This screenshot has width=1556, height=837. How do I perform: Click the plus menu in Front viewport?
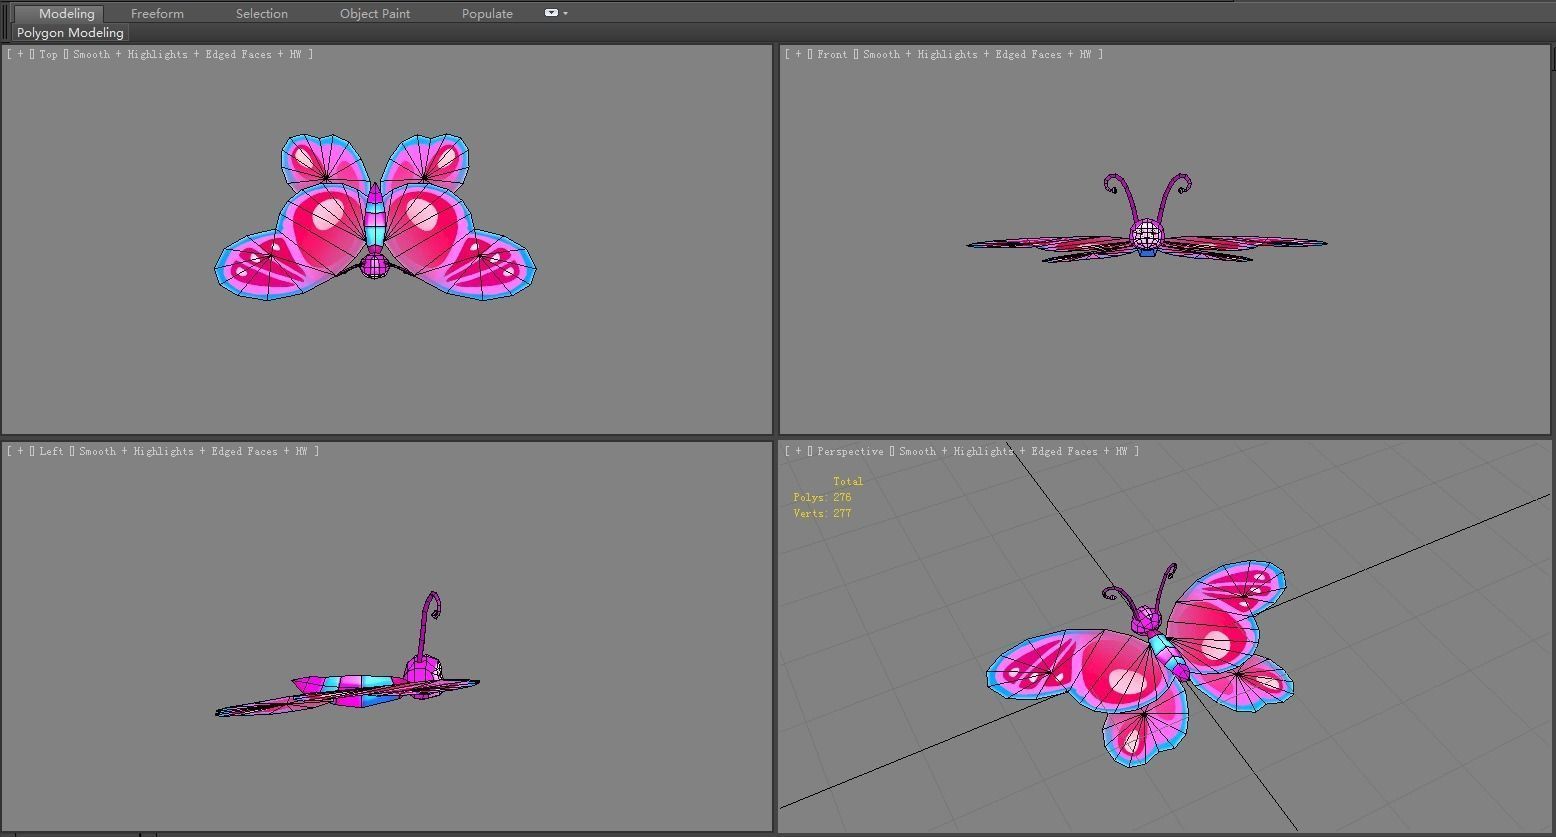(799, 55)
